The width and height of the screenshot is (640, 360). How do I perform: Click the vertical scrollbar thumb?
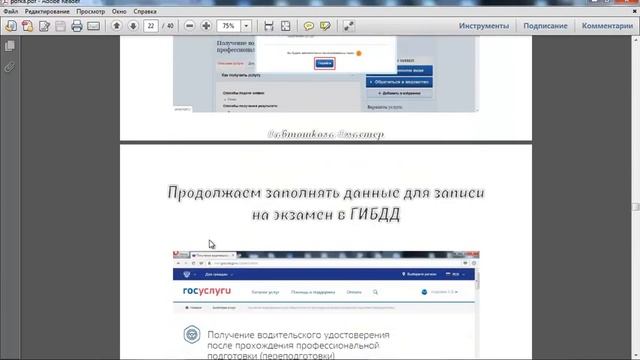(636, 207)
